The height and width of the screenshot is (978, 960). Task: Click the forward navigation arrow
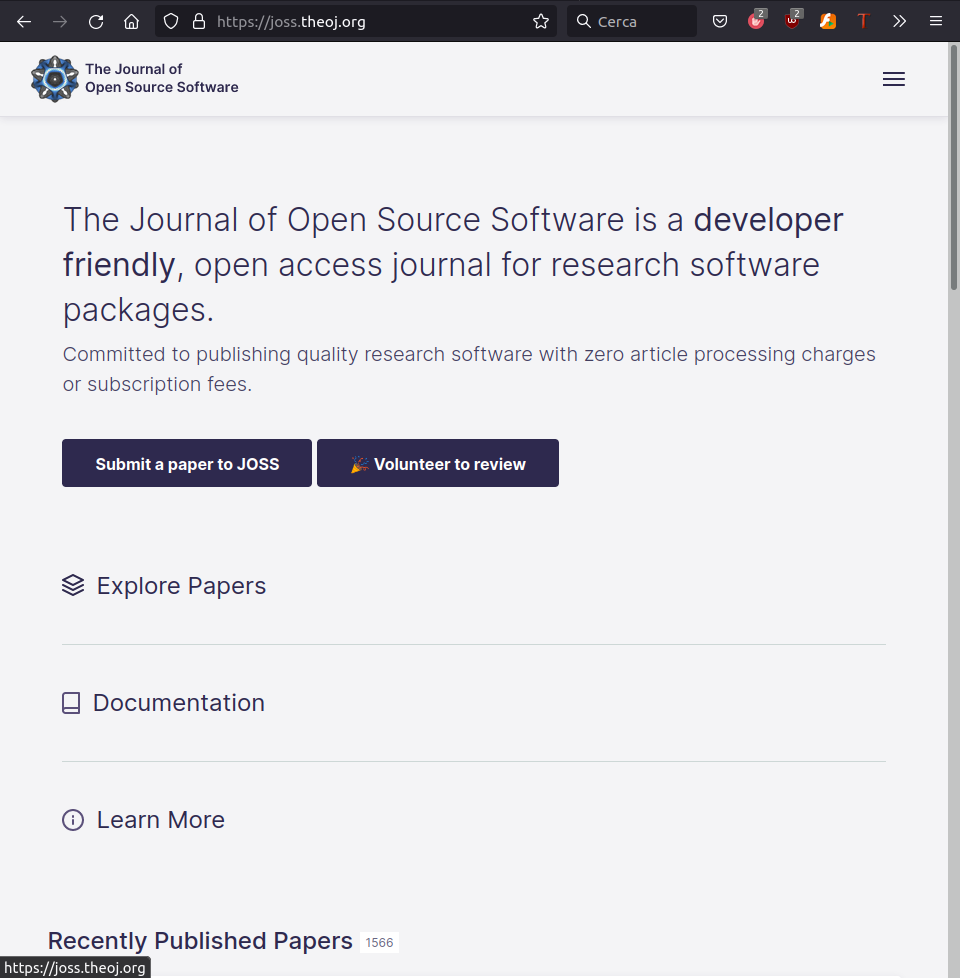[x=60, y=22]
